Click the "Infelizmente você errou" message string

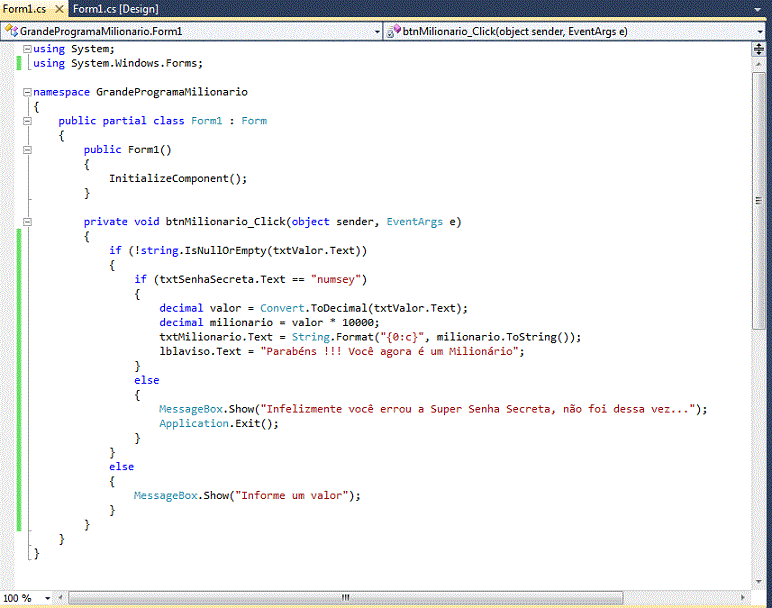[x=478, y=409]
